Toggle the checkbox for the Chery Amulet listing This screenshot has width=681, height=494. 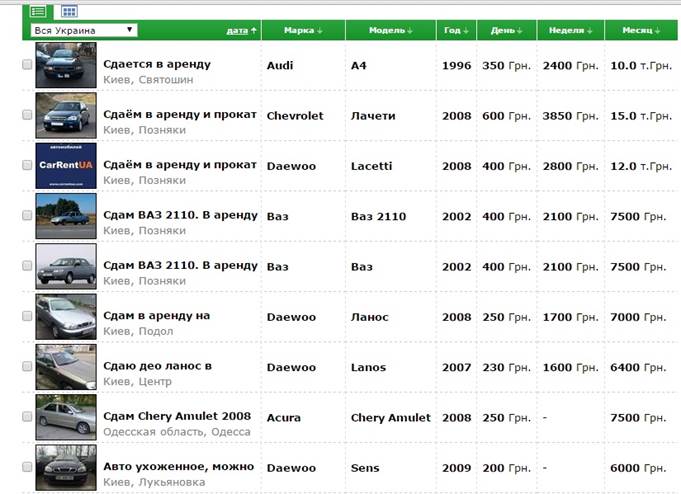click(x=27, y=417)
